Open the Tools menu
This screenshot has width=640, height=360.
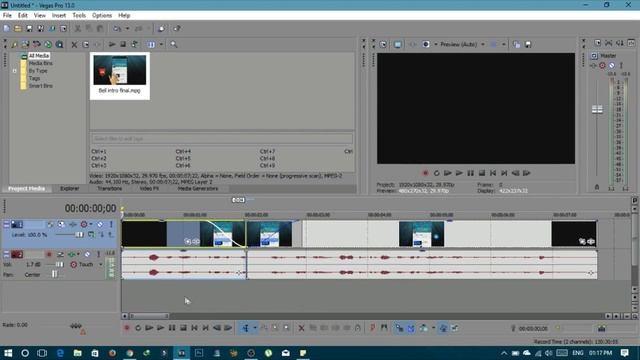[79, 16]
